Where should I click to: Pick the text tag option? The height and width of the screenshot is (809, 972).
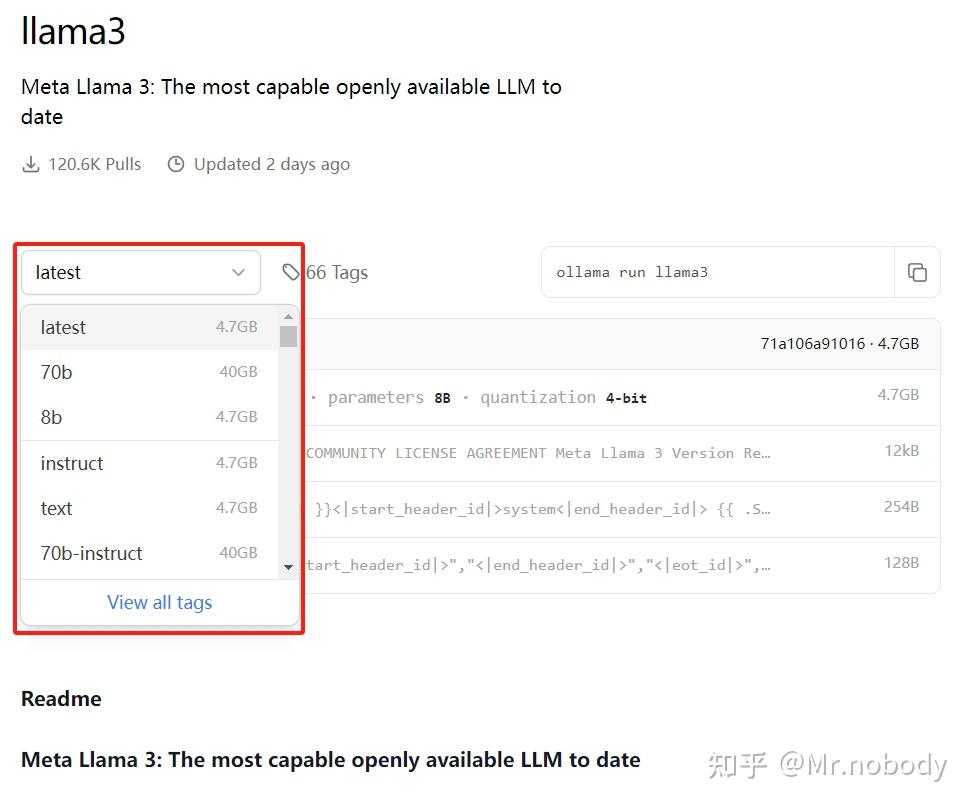point(56,508)
